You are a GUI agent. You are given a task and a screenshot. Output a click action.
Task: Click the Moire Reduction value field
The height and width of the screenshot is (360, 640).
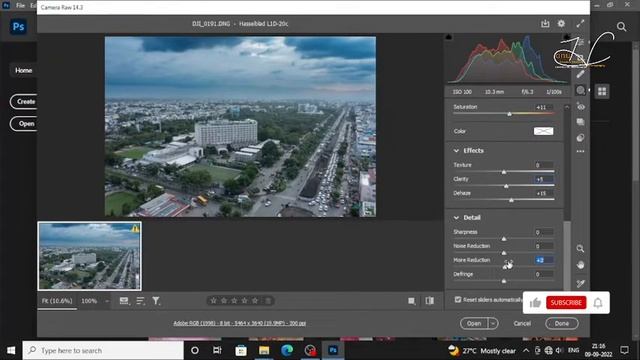[x=544, y=260]
